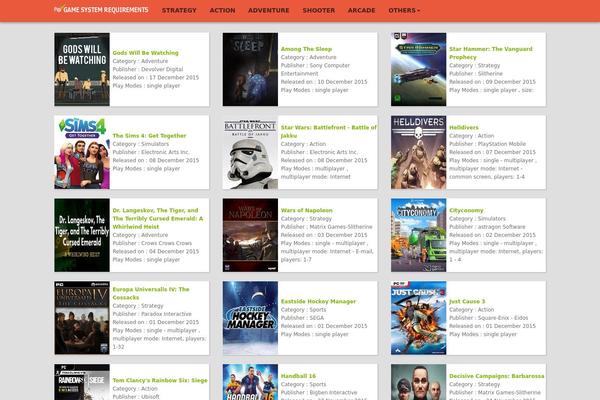Open the Wars of Napoleon cover image

coord(250,235)
